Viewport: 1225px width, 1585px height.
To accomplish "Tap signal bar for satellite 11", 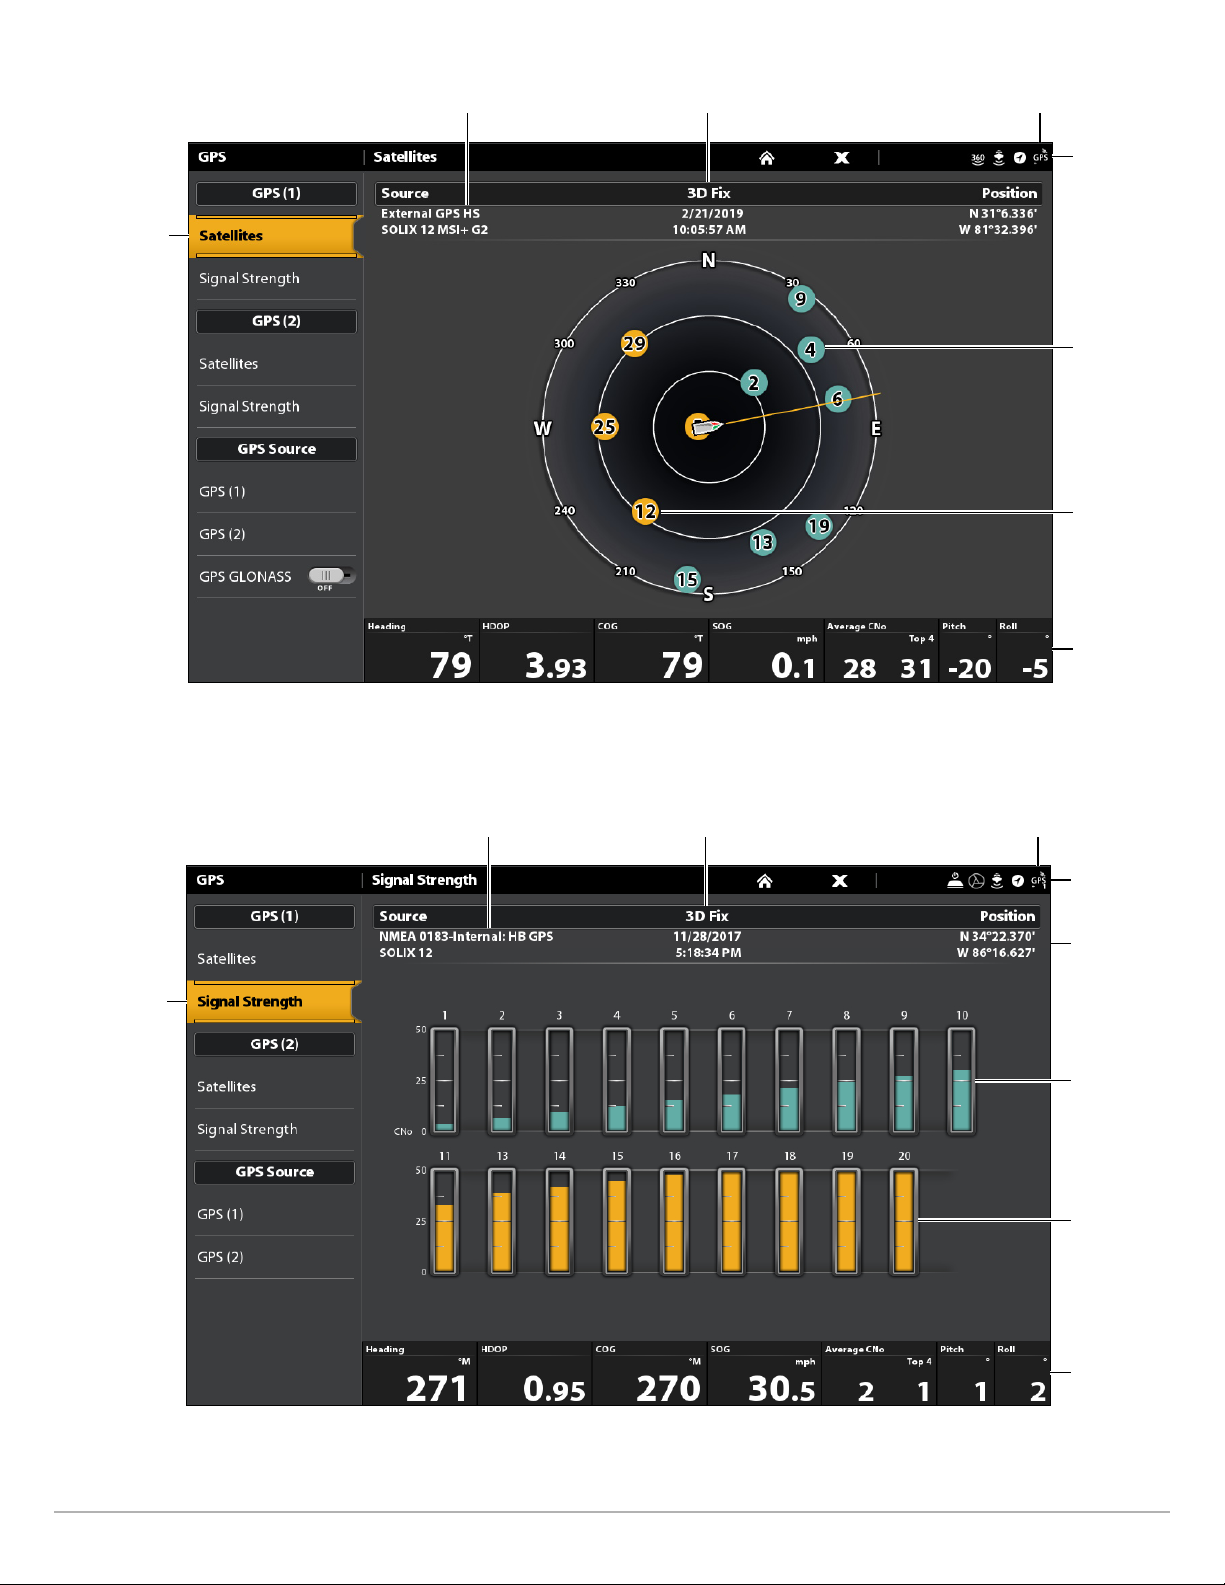I will tap(445, 1222).
